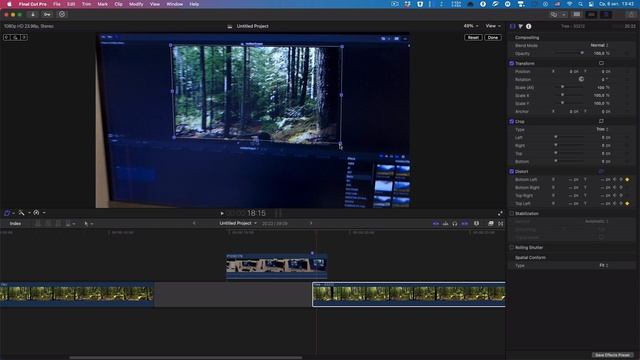This screenshot has width=640, height=360.
Task: Open the Edit menu
Action: (x=71, y=4)
